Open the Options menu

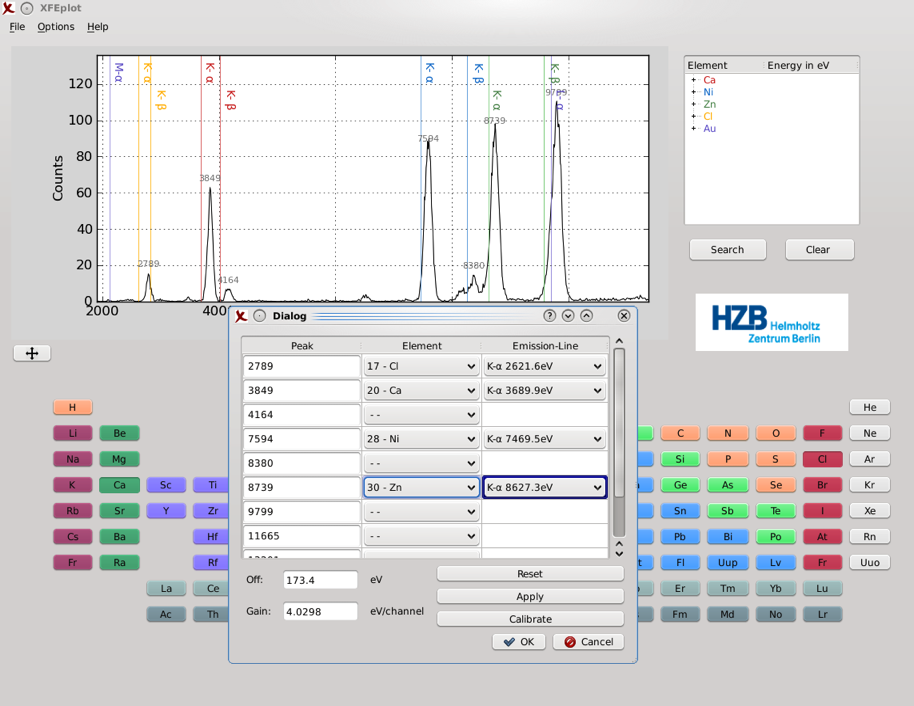pyautogui.click(x=56, y=27)
